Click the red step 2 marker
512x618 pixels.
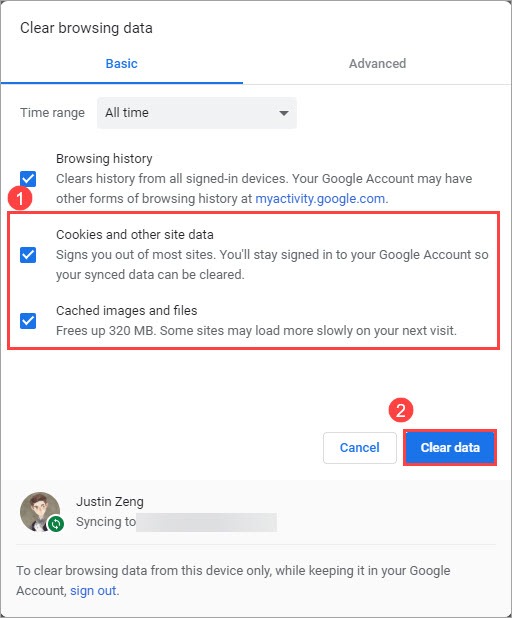pos(400,410)
